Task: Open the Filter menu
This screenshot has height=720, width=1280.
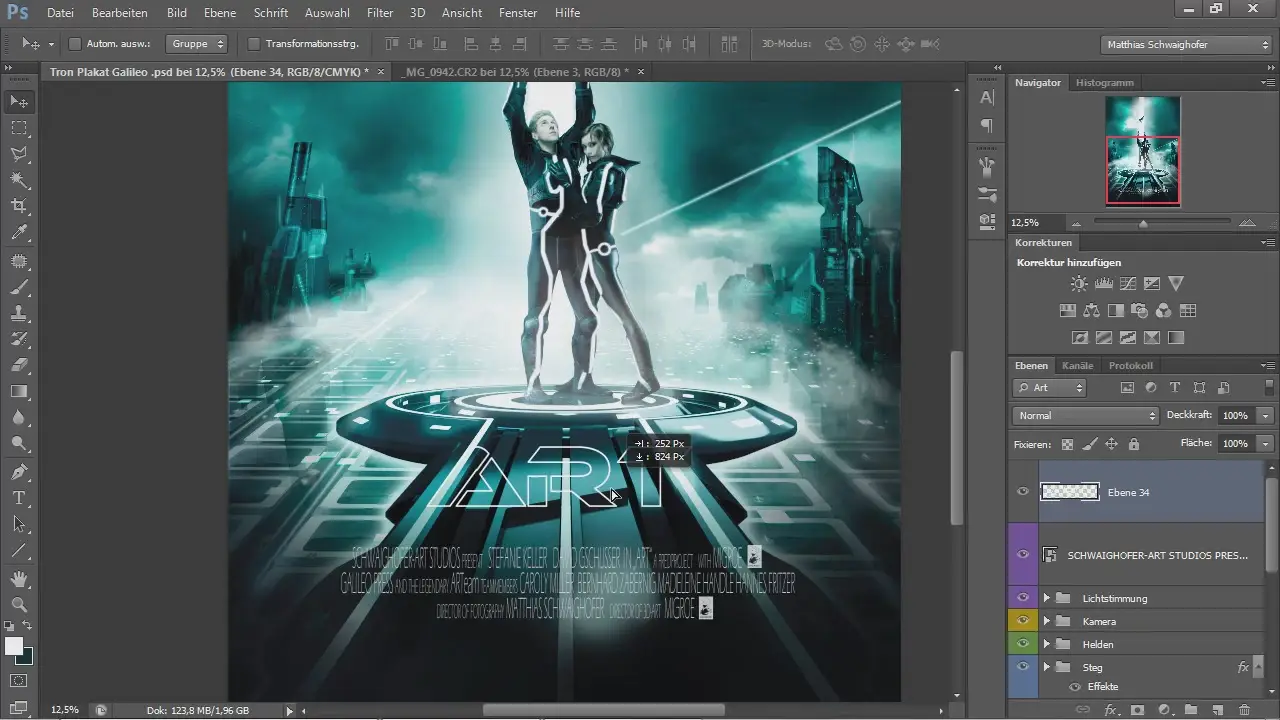Action: 379,13
